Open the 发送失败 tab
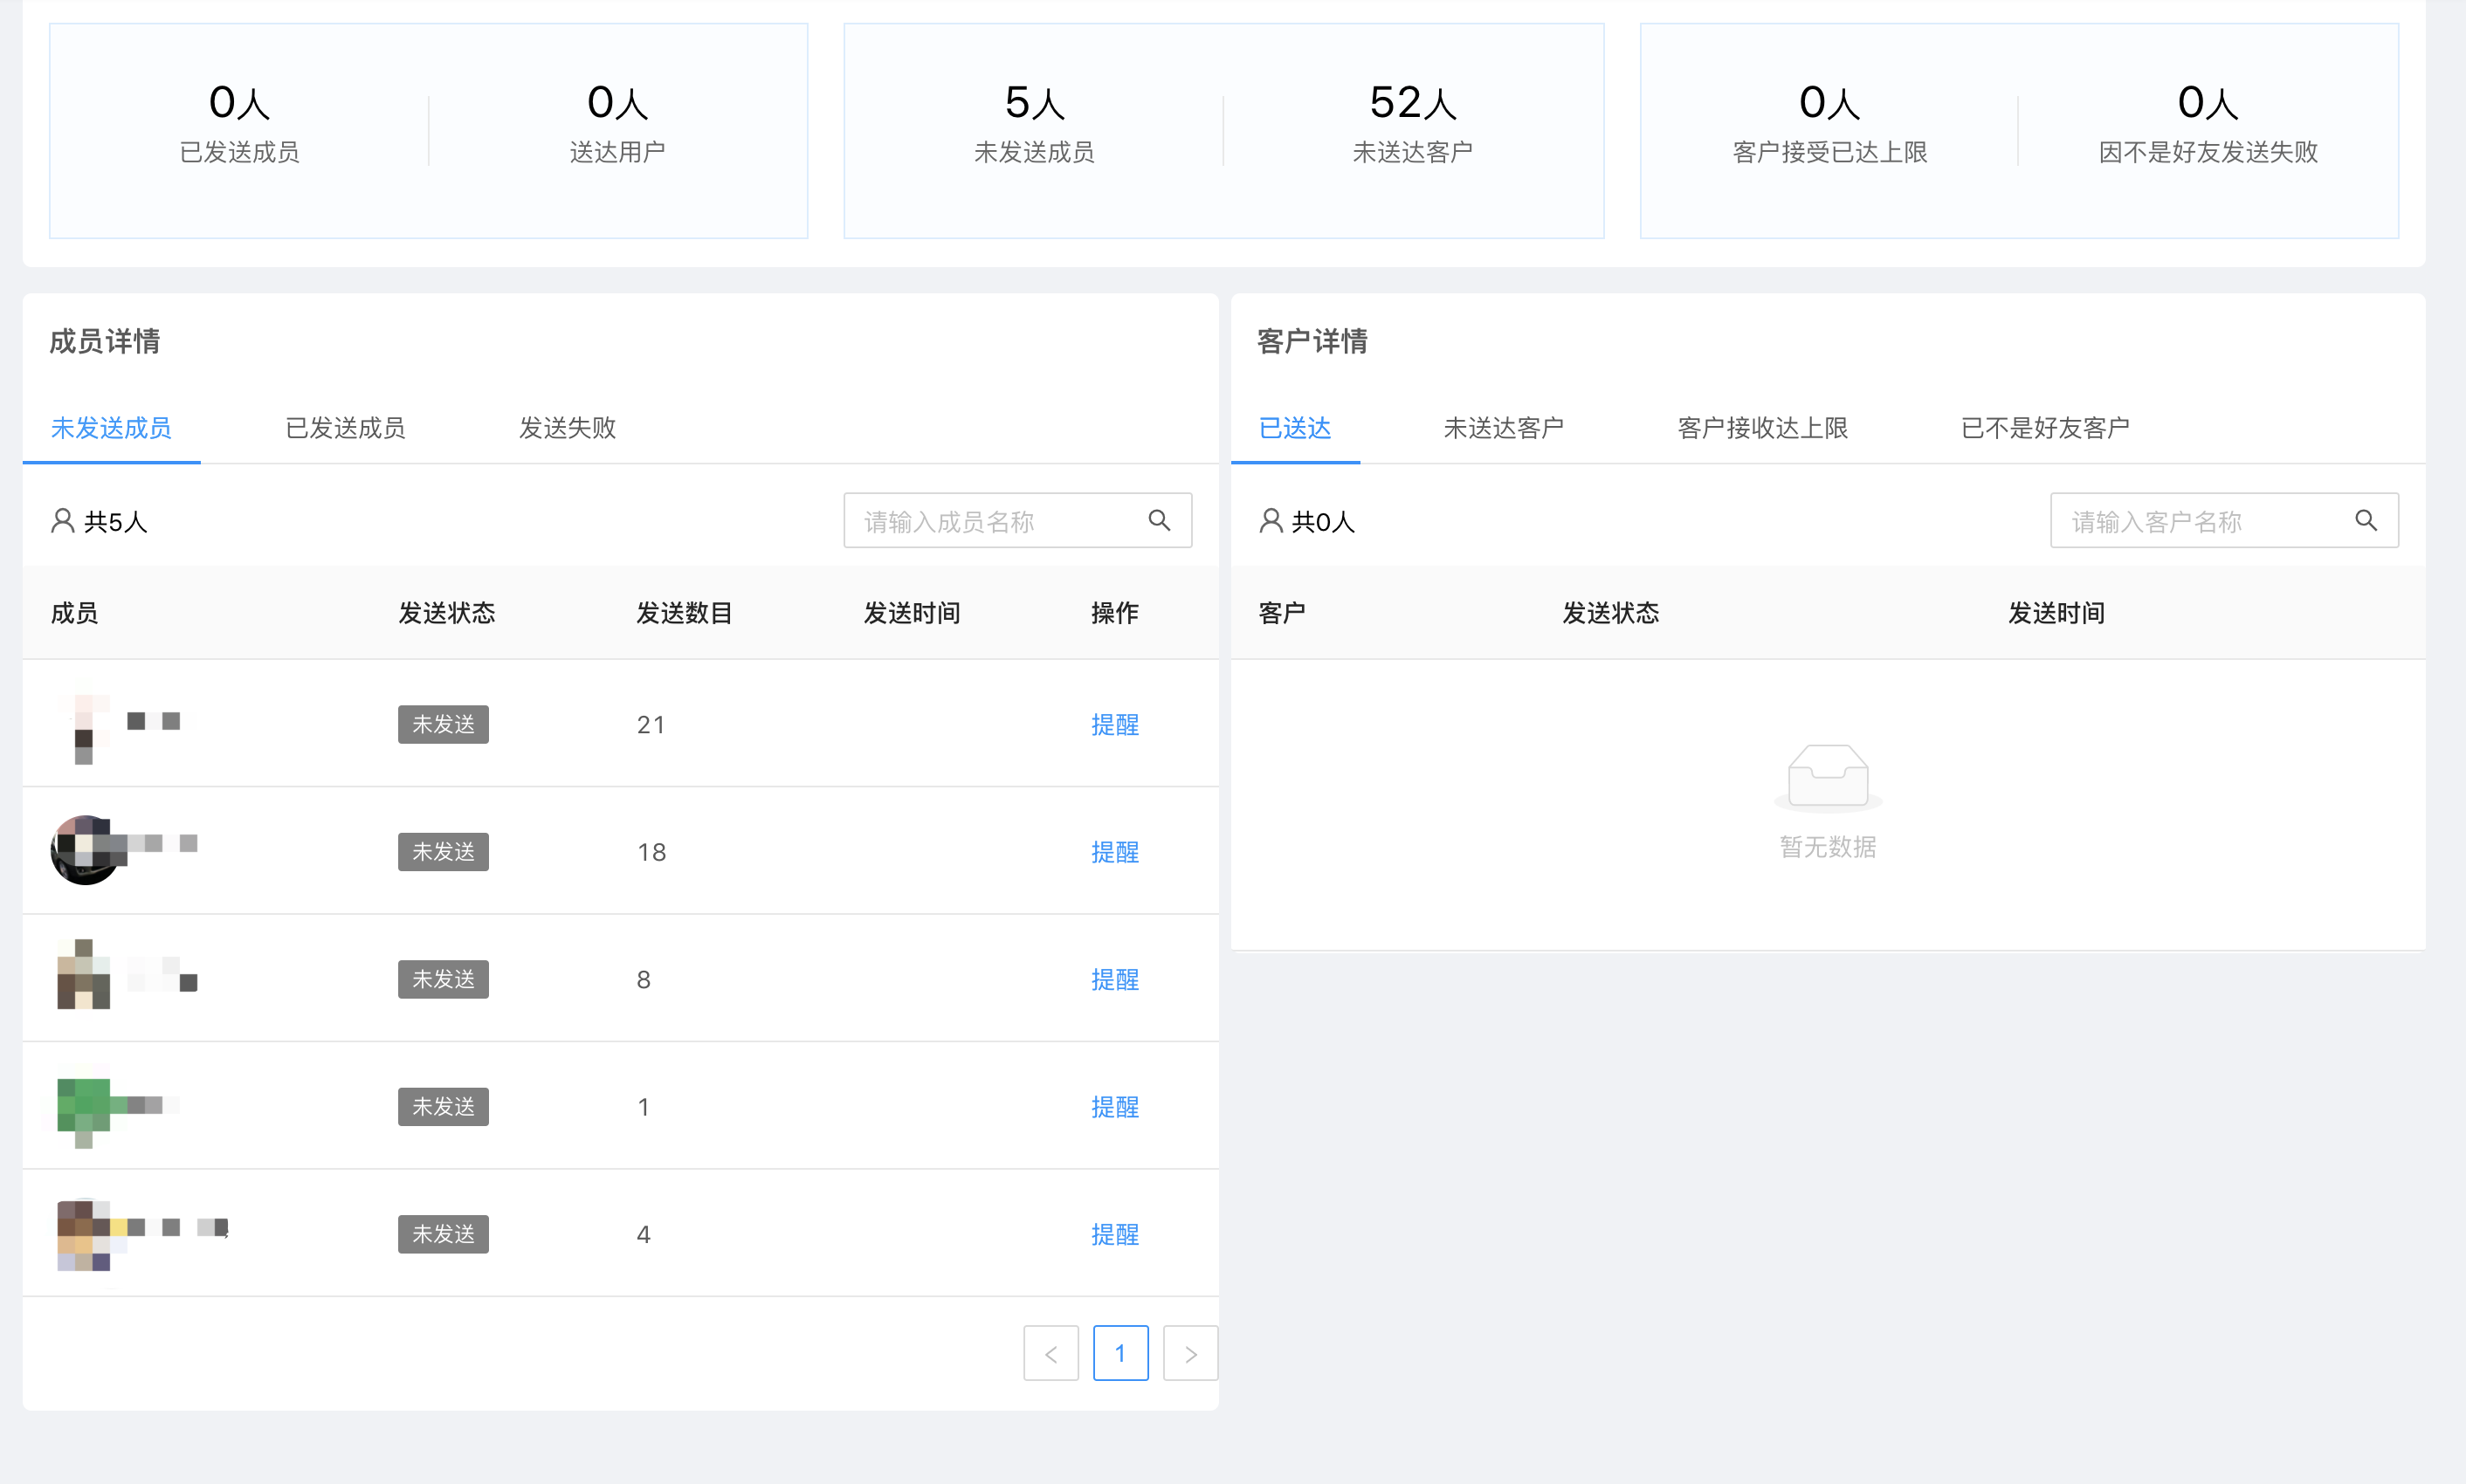This screenshot has width=2466, height=1484. click(567, 428)
